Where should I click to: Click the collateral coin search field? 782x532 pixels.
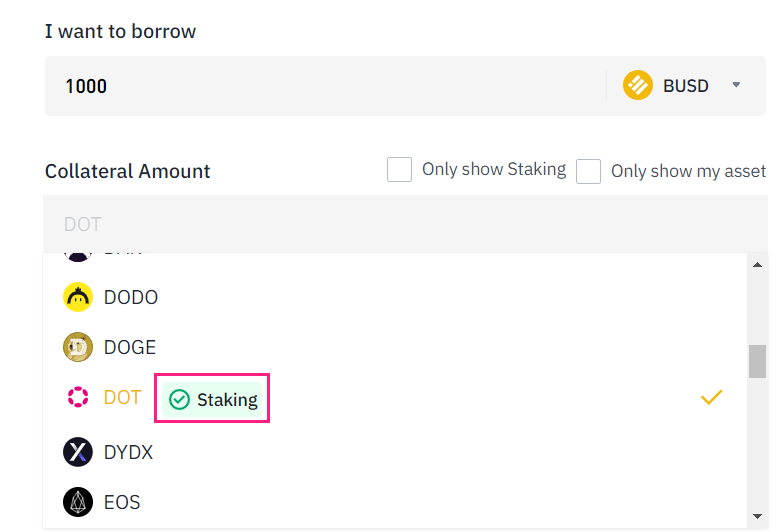click(x=390, y=224)
